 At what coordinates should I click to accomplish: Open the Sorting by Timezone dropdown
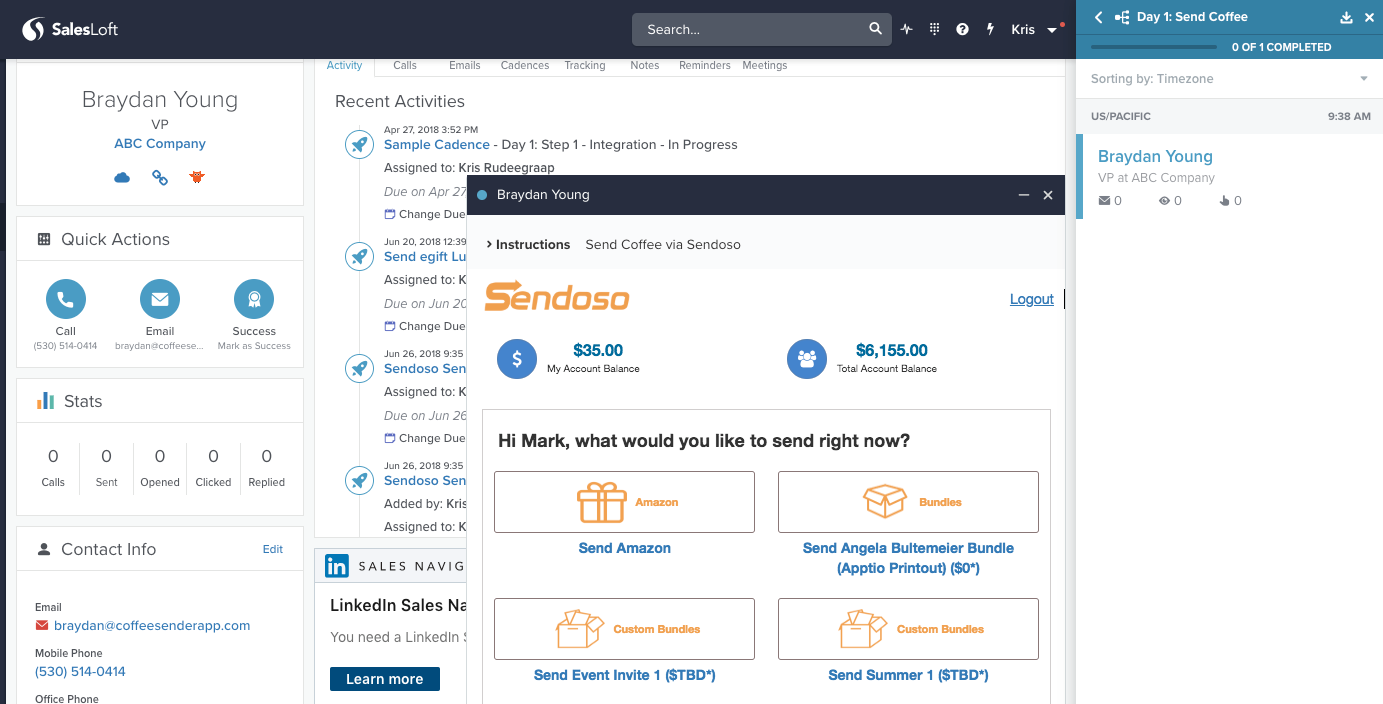pyautogui.click(x=1229, y=79)
